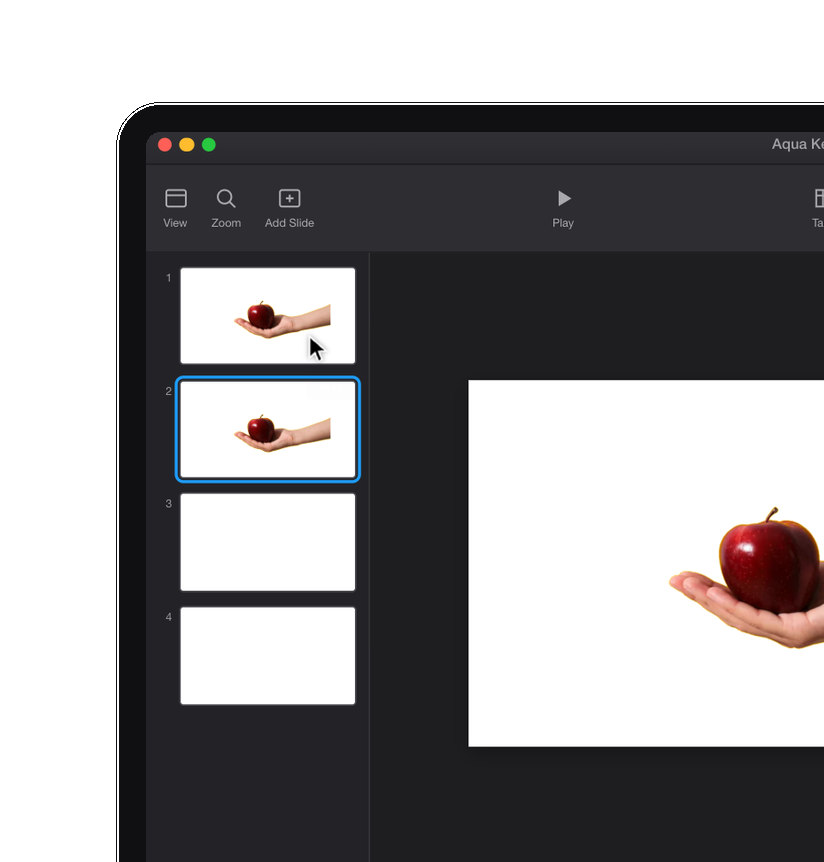Select blank slide 4 thumbnail
Viewport: 824px width, 862px height.
click(x=268, y=655)
